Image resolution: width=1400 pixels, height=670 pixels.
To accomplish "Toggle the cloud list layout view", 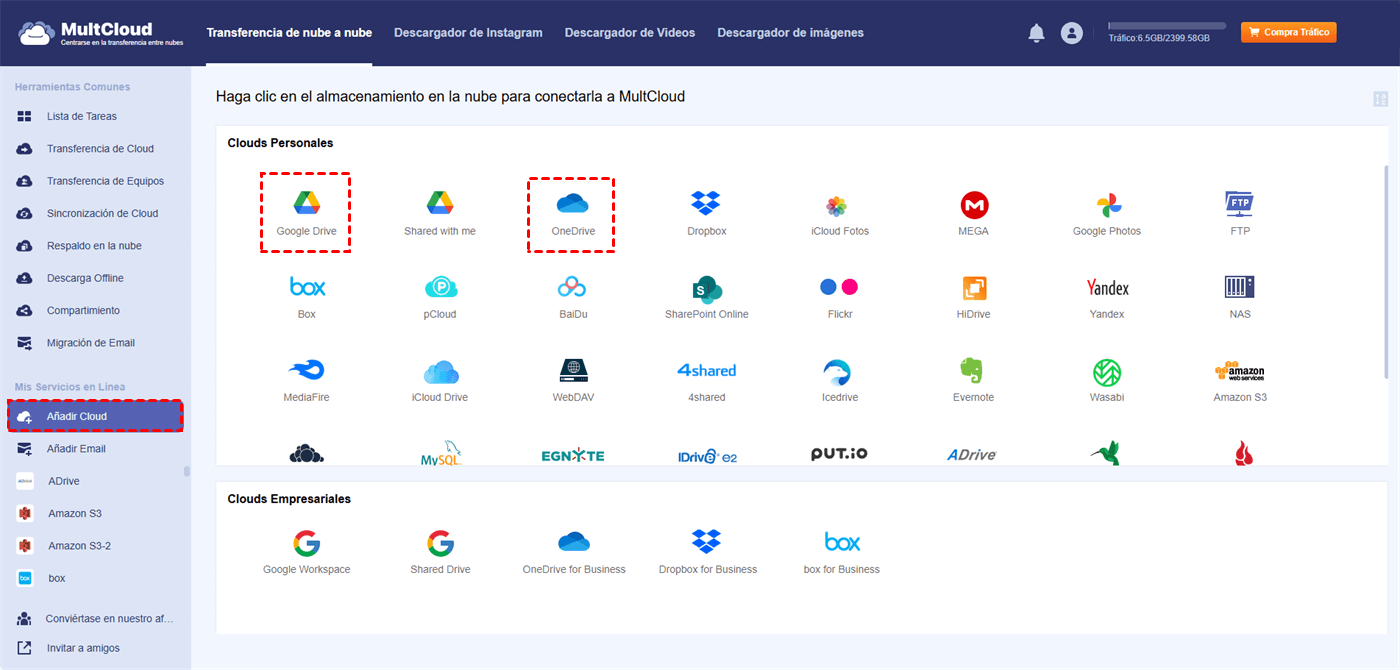I will pos(1380,99).
